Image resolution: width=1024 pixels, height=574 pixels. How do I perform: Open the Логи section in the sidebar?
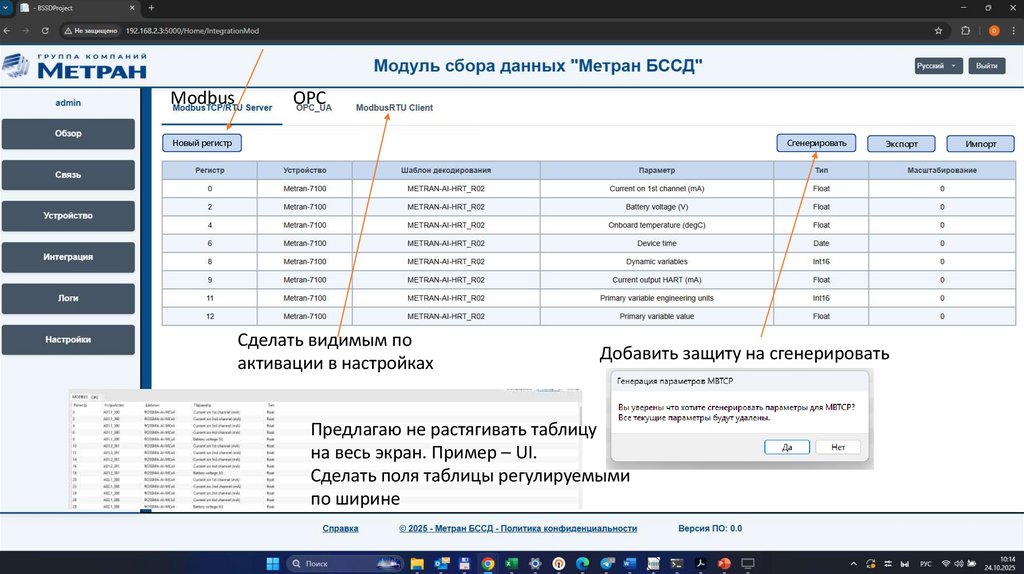(68, 298)
